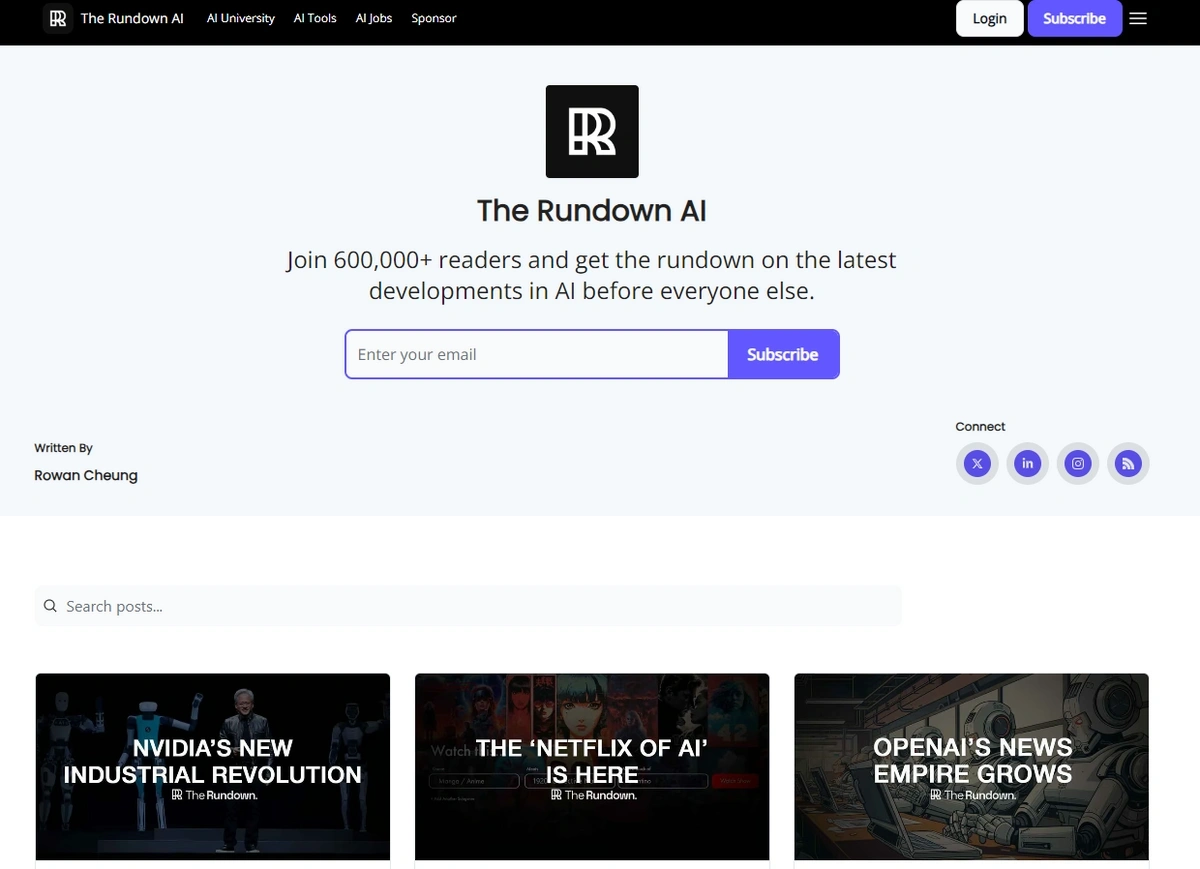Open the X (Twitter) social icon
The height and width of the screenshot is (869, 1200).
pos(977,463)
